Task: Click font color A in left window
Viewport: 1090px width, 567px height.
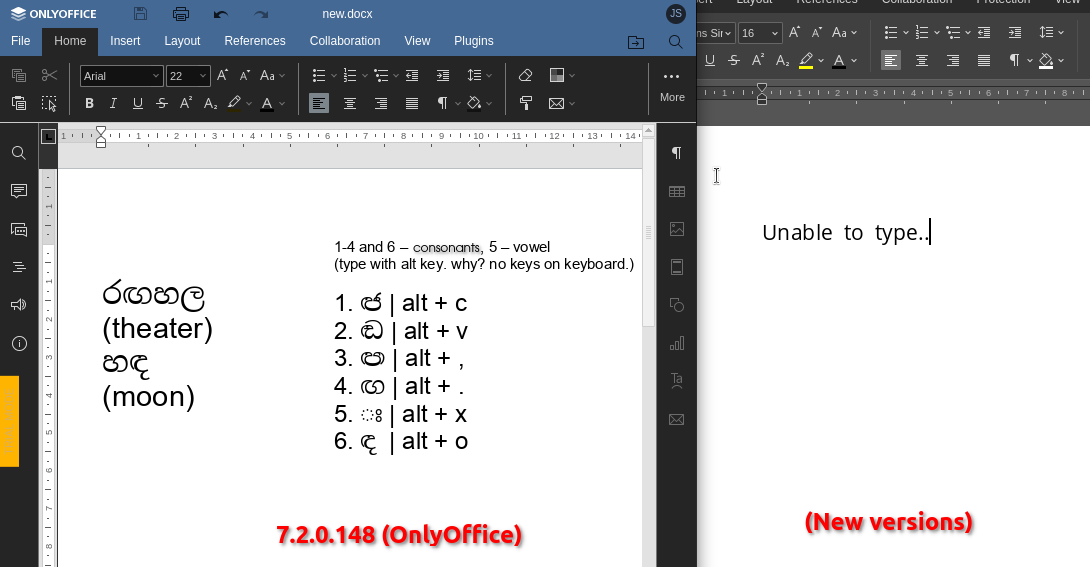Action: pyautogui.click(x=267, y=104)
